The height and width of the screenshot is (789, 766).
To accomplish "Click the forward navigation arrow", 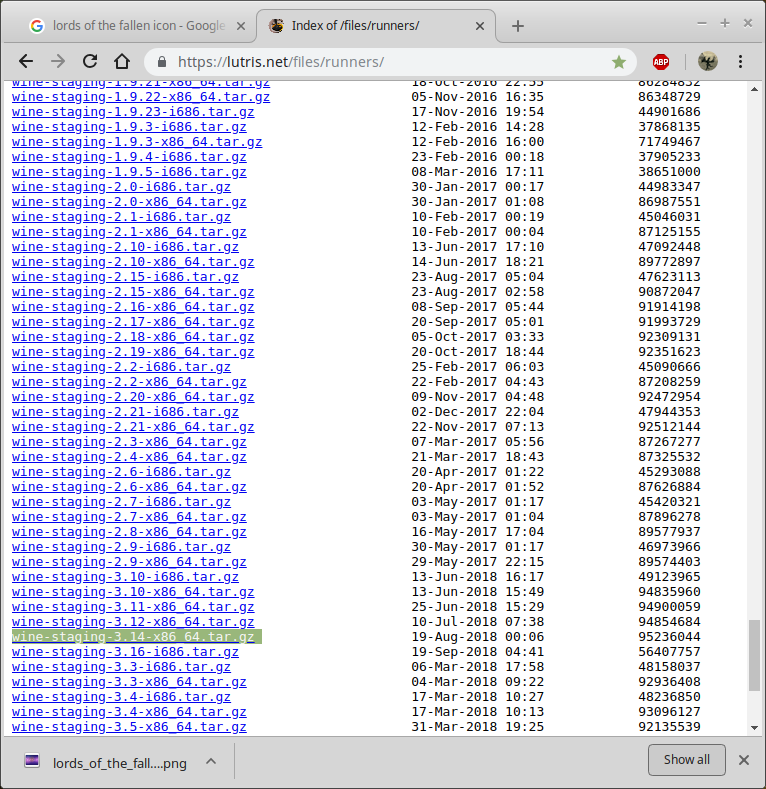I will click(x=58, y=62).
